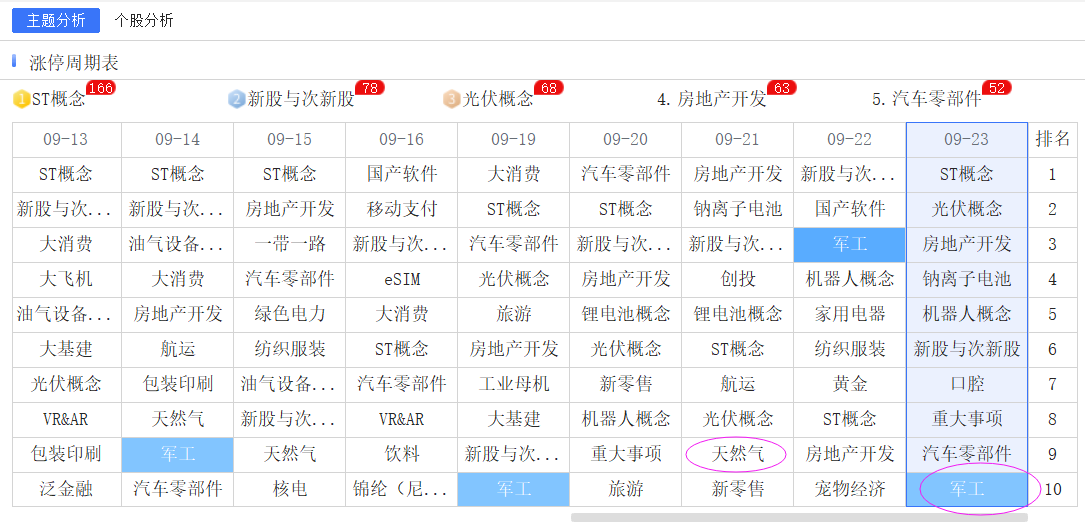Click the 工业母机 cell
Screen dimensions: 1085x522
[514, 385]
